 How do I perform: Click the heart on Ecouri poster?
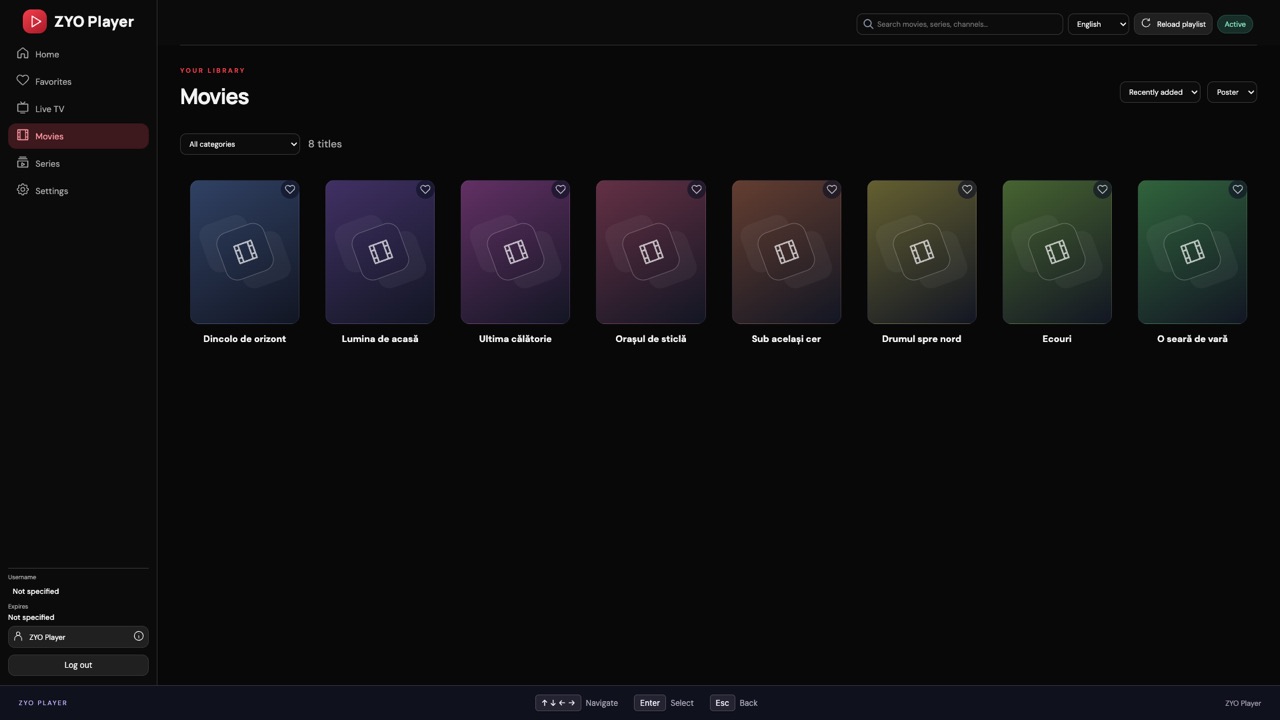tap(1102, 189)
